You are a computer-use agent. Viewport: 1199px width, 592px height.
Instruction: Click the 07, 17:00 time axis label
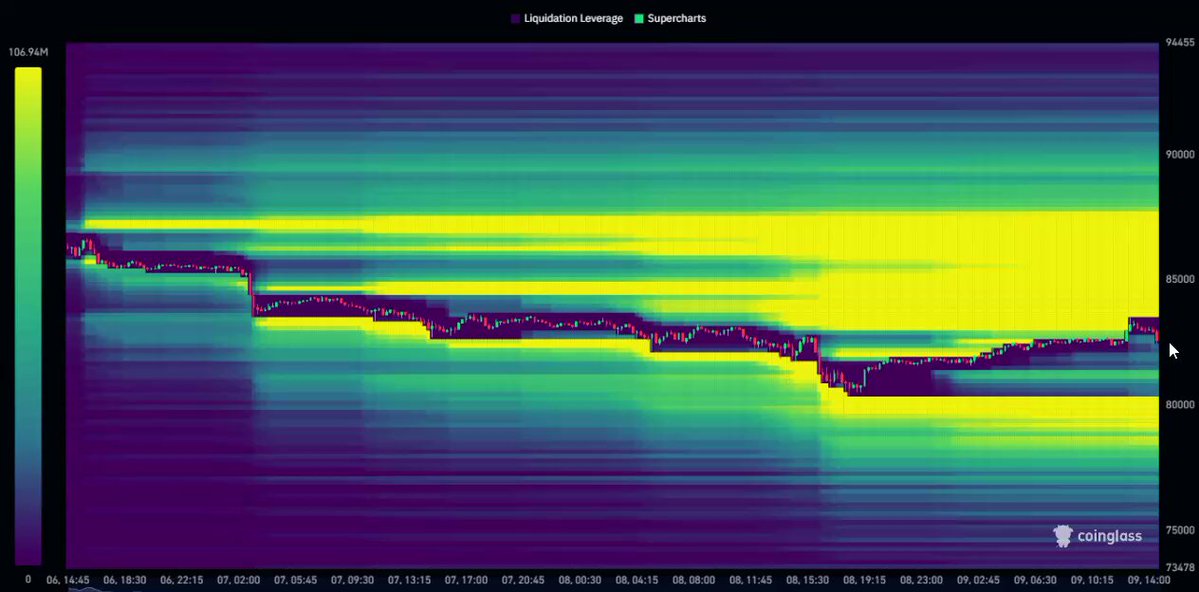pos(466,581)
